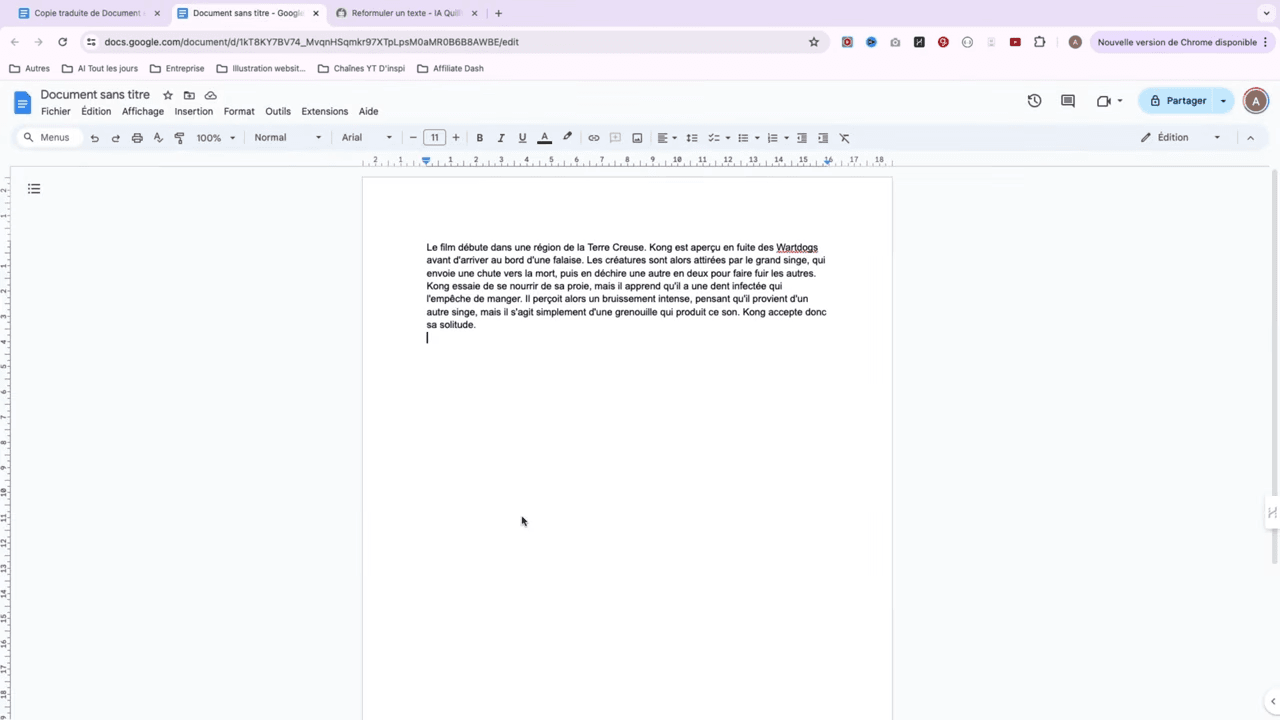View the cloud save status
1280x720 pixels.
click(210, 95)
